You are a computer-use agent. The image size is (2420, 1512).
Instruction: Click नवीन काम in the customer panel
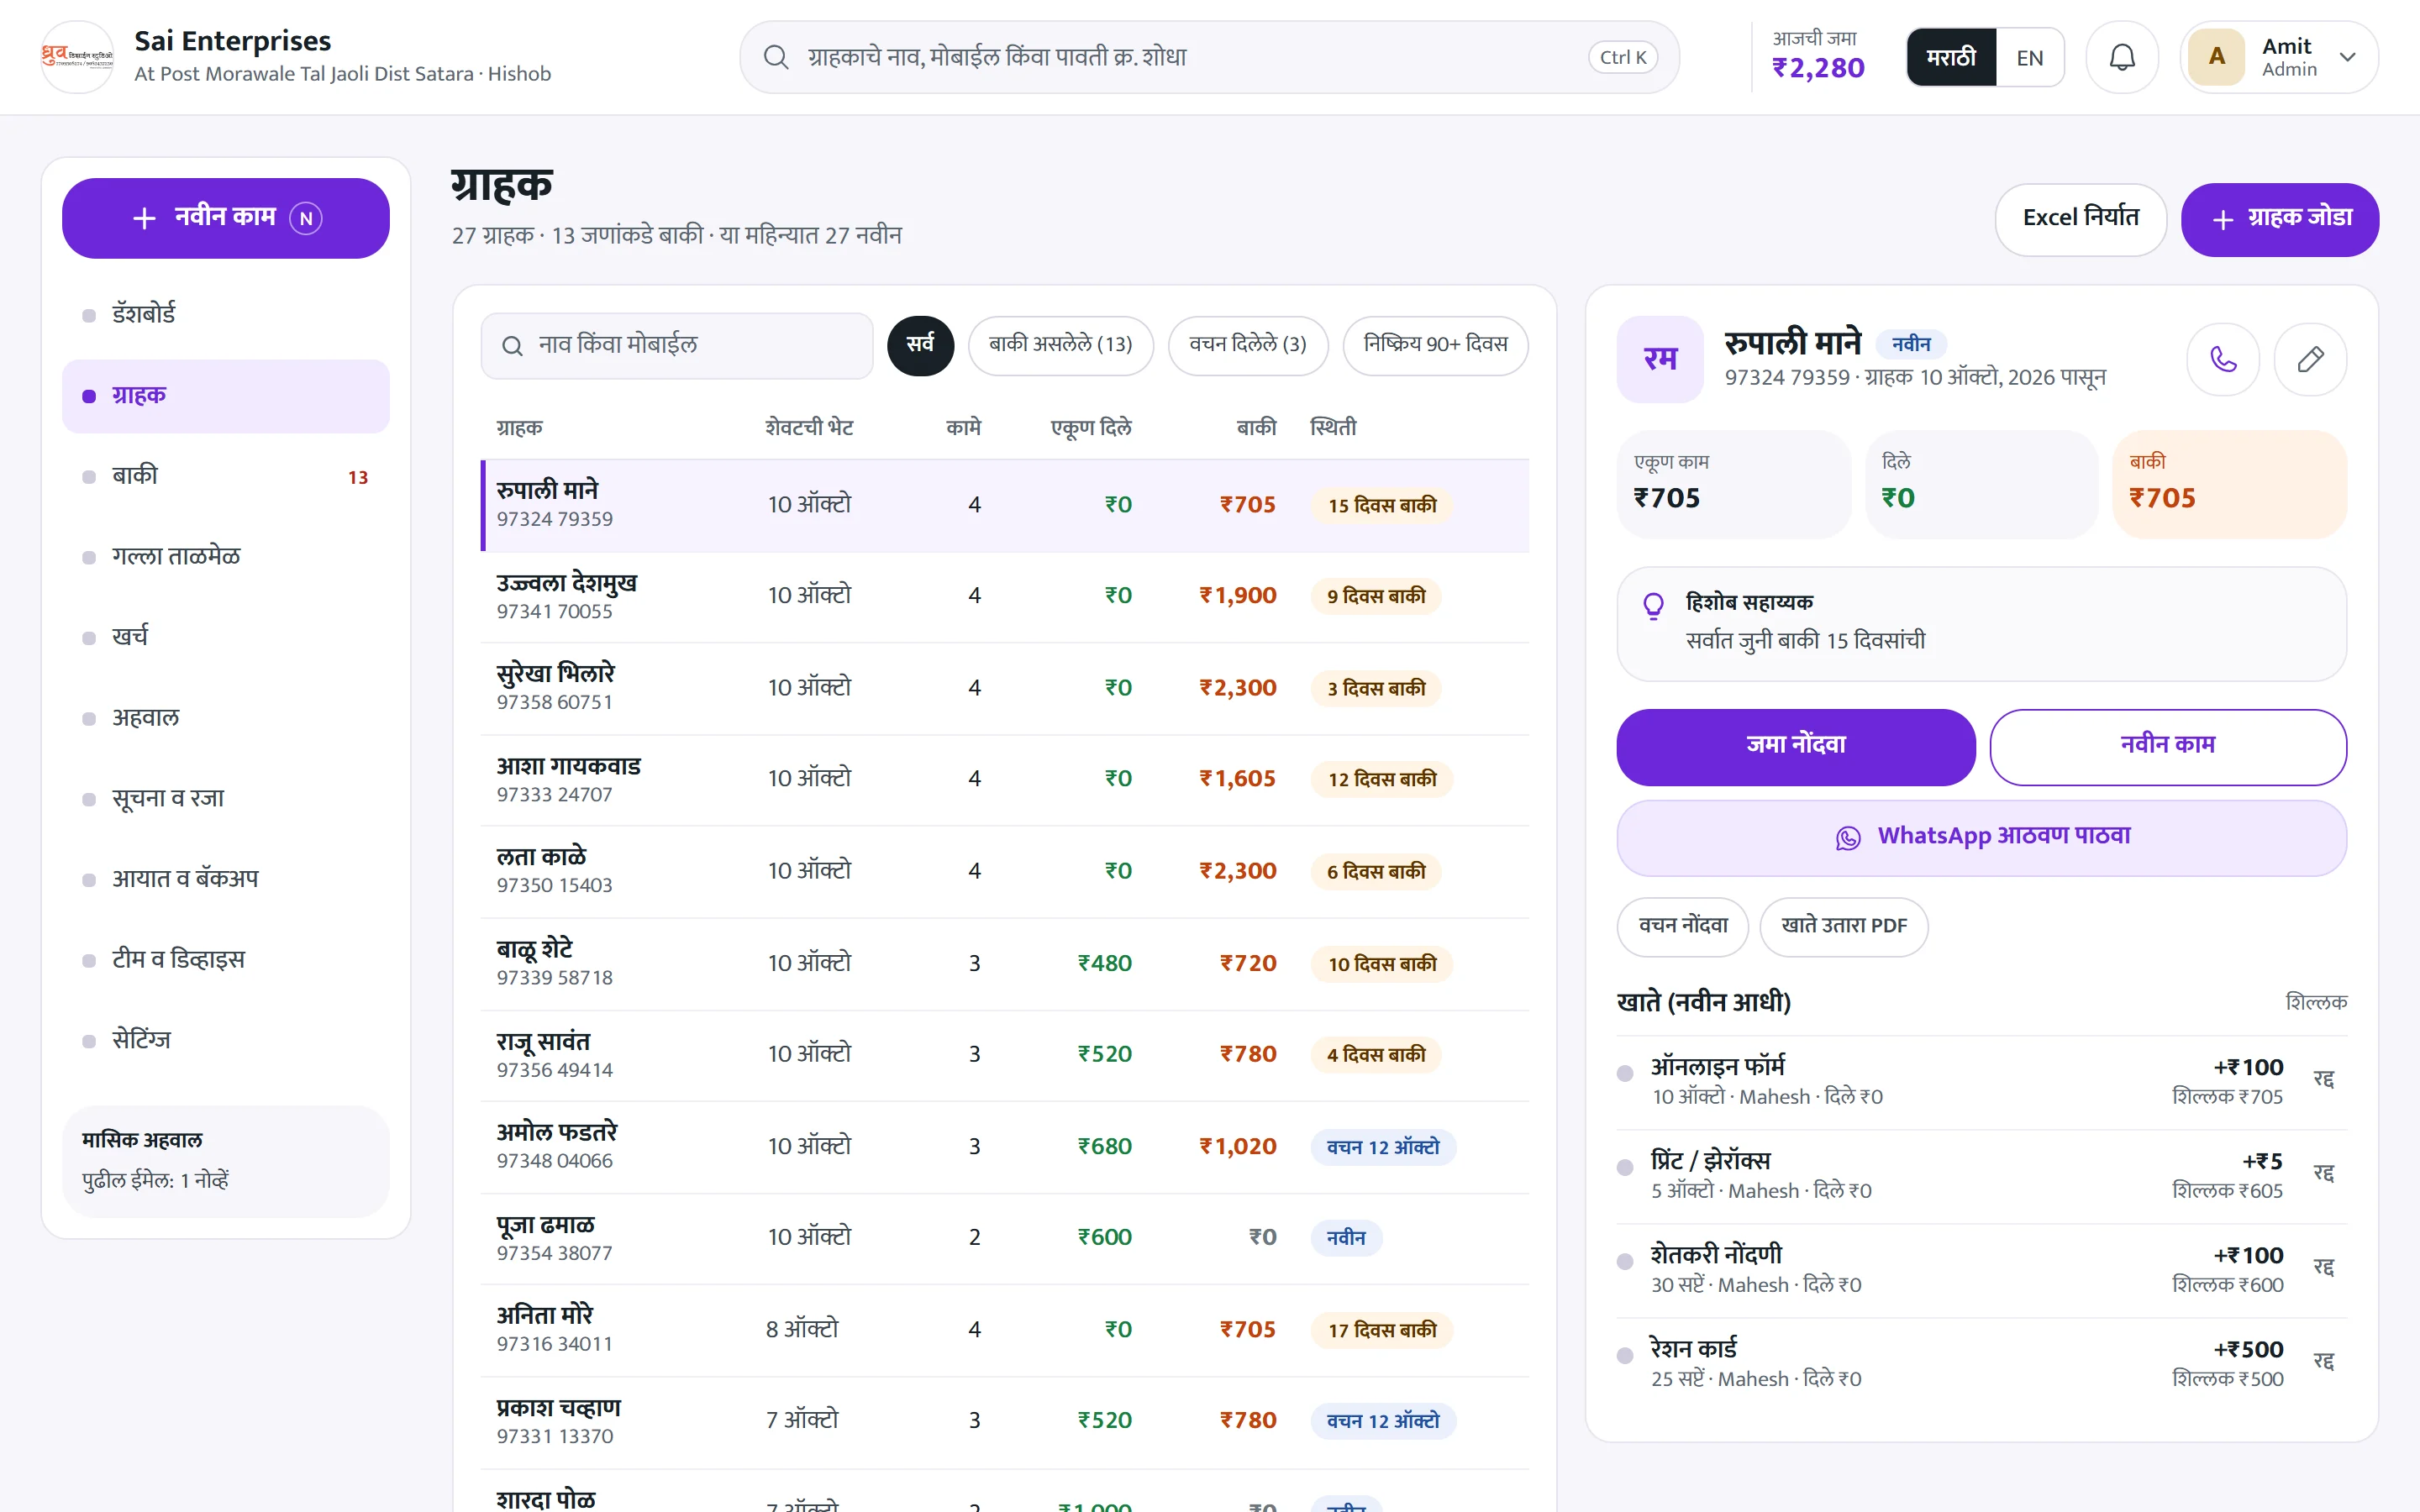point(2167,746)
